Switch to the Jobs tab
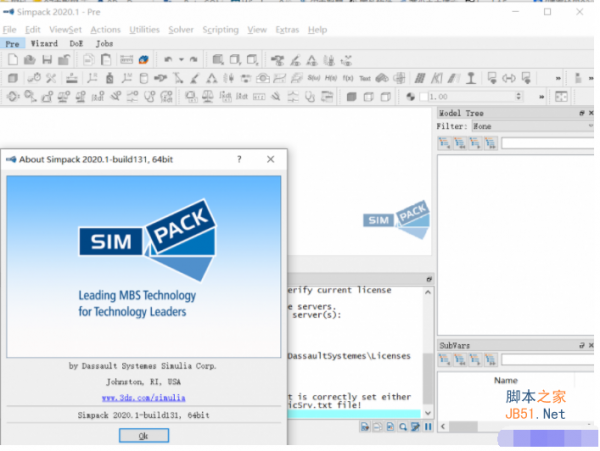 pyautogui.click(x=104, y=44)
